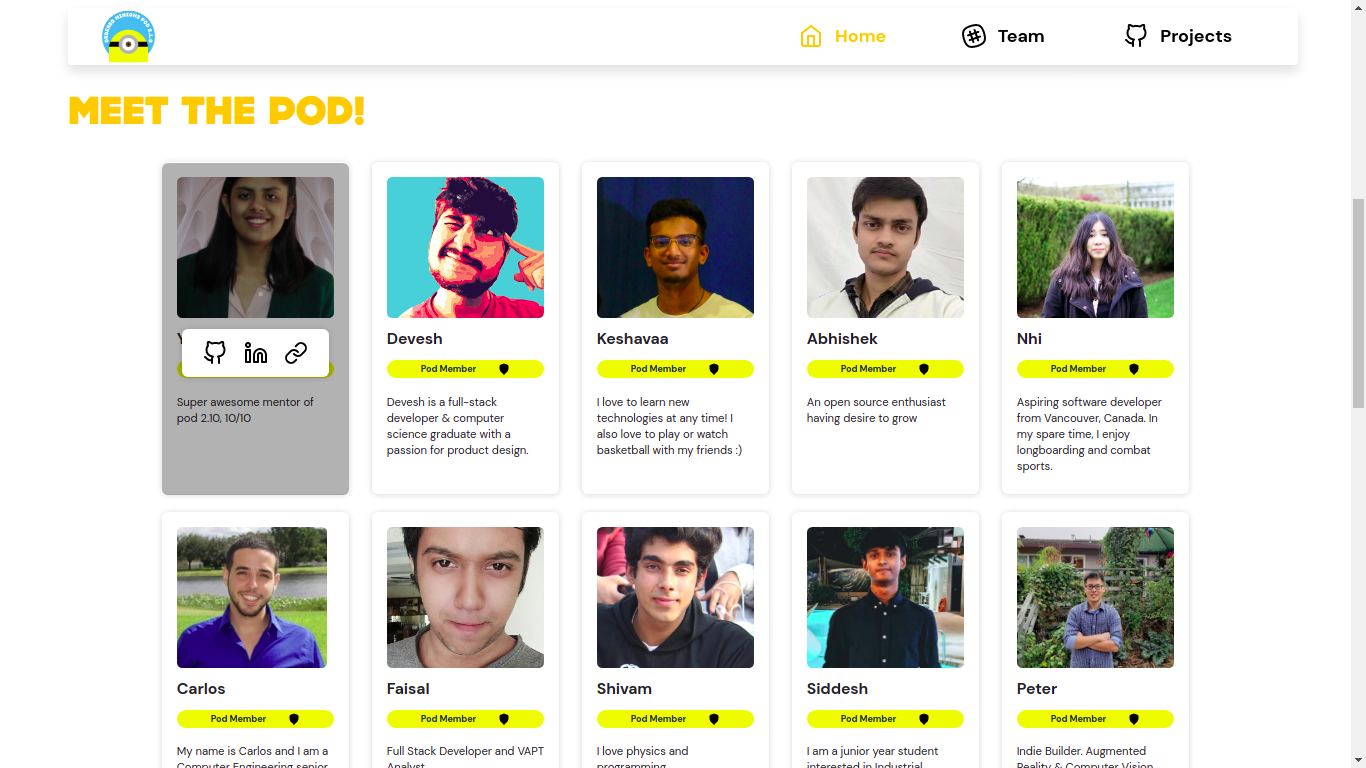Viewport: 1366px width, 768px height.
Task: Click the shield icon on Abhishek's badge
Action: [x=924, y=369]
